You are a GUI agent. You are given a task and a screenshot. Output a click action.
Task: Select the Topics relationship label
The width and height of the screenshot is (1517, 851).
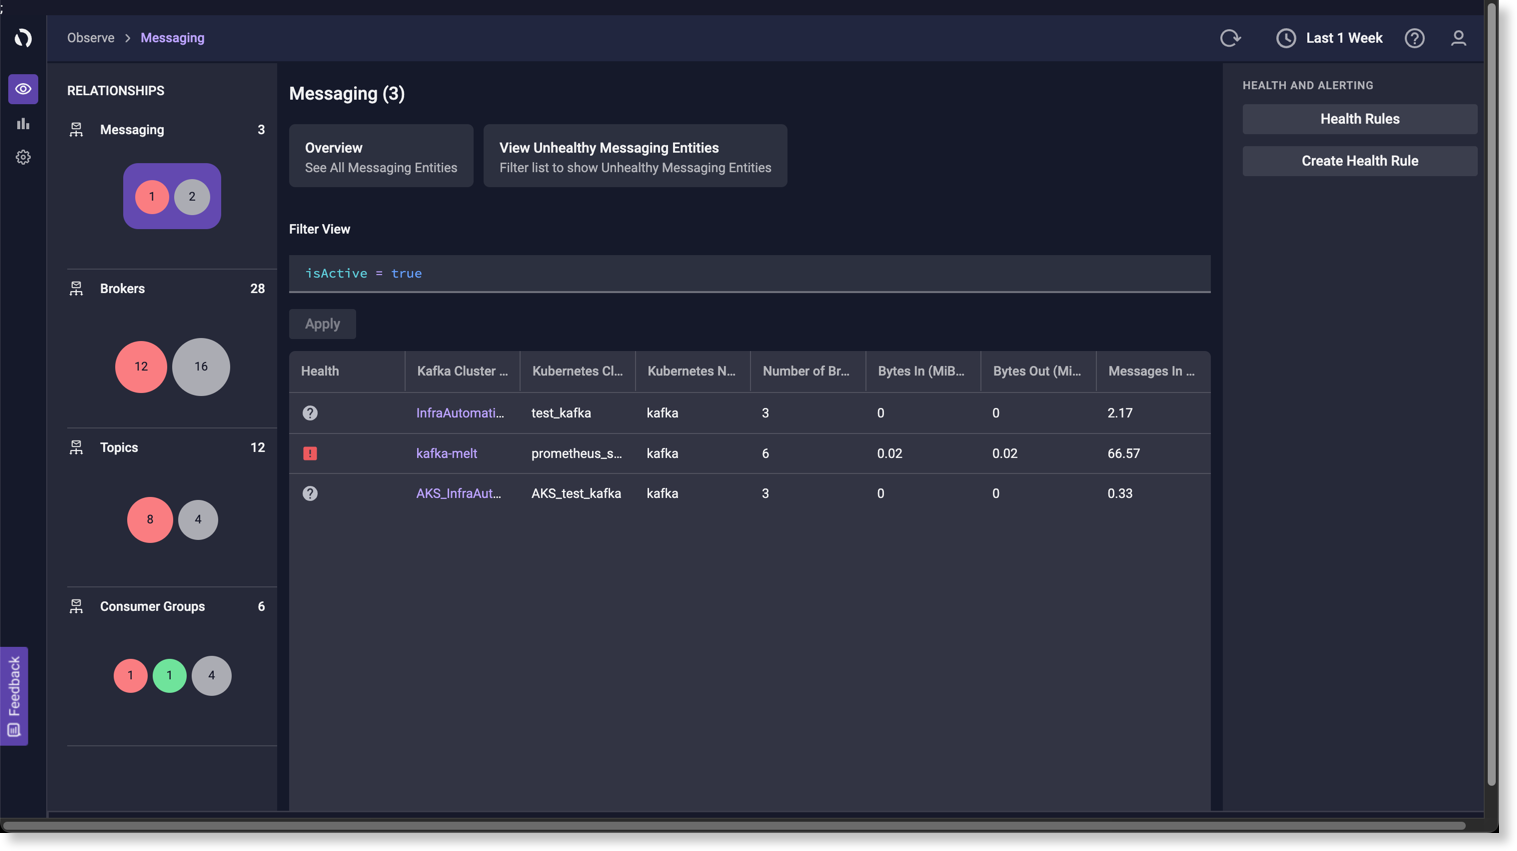tap(119, 448)
